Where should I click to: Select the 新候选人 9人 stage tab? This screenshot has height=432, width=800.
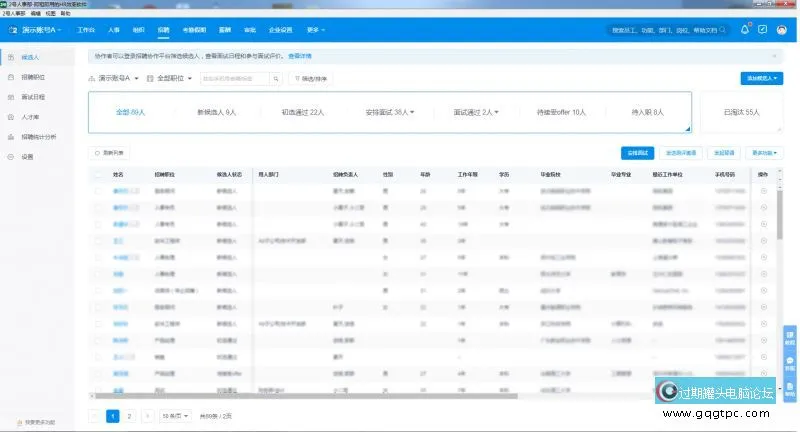(x=216, y=112)
